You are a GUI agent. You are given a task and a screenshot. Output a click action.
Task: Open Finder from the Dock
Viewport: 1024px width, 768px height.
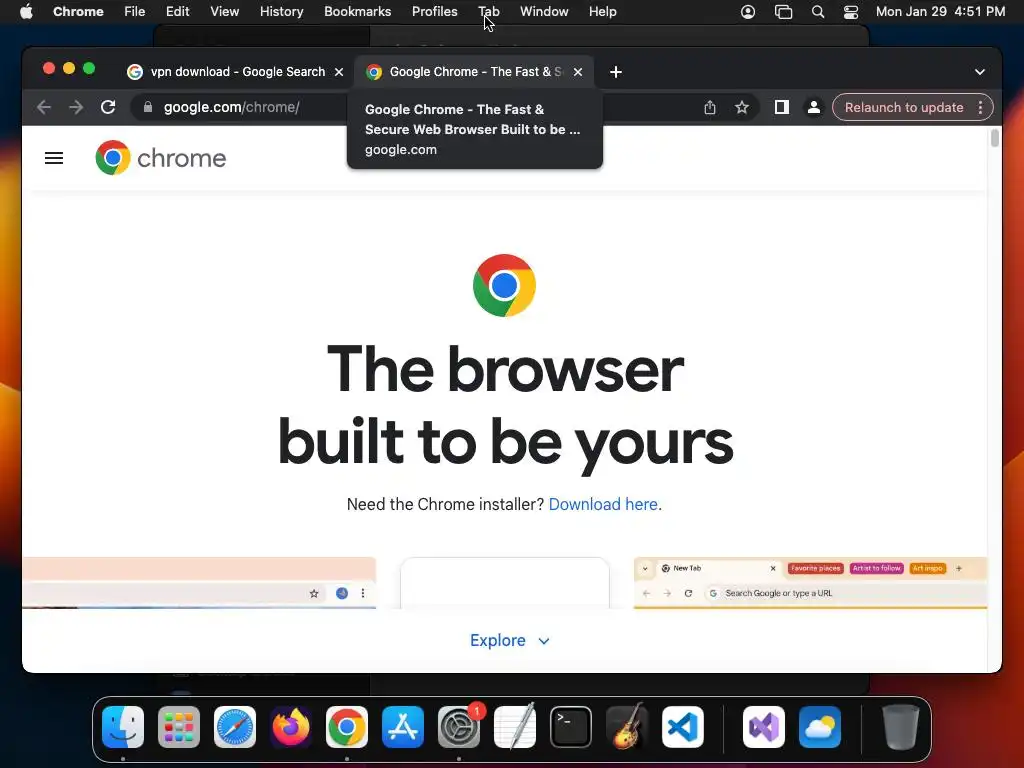123,727
